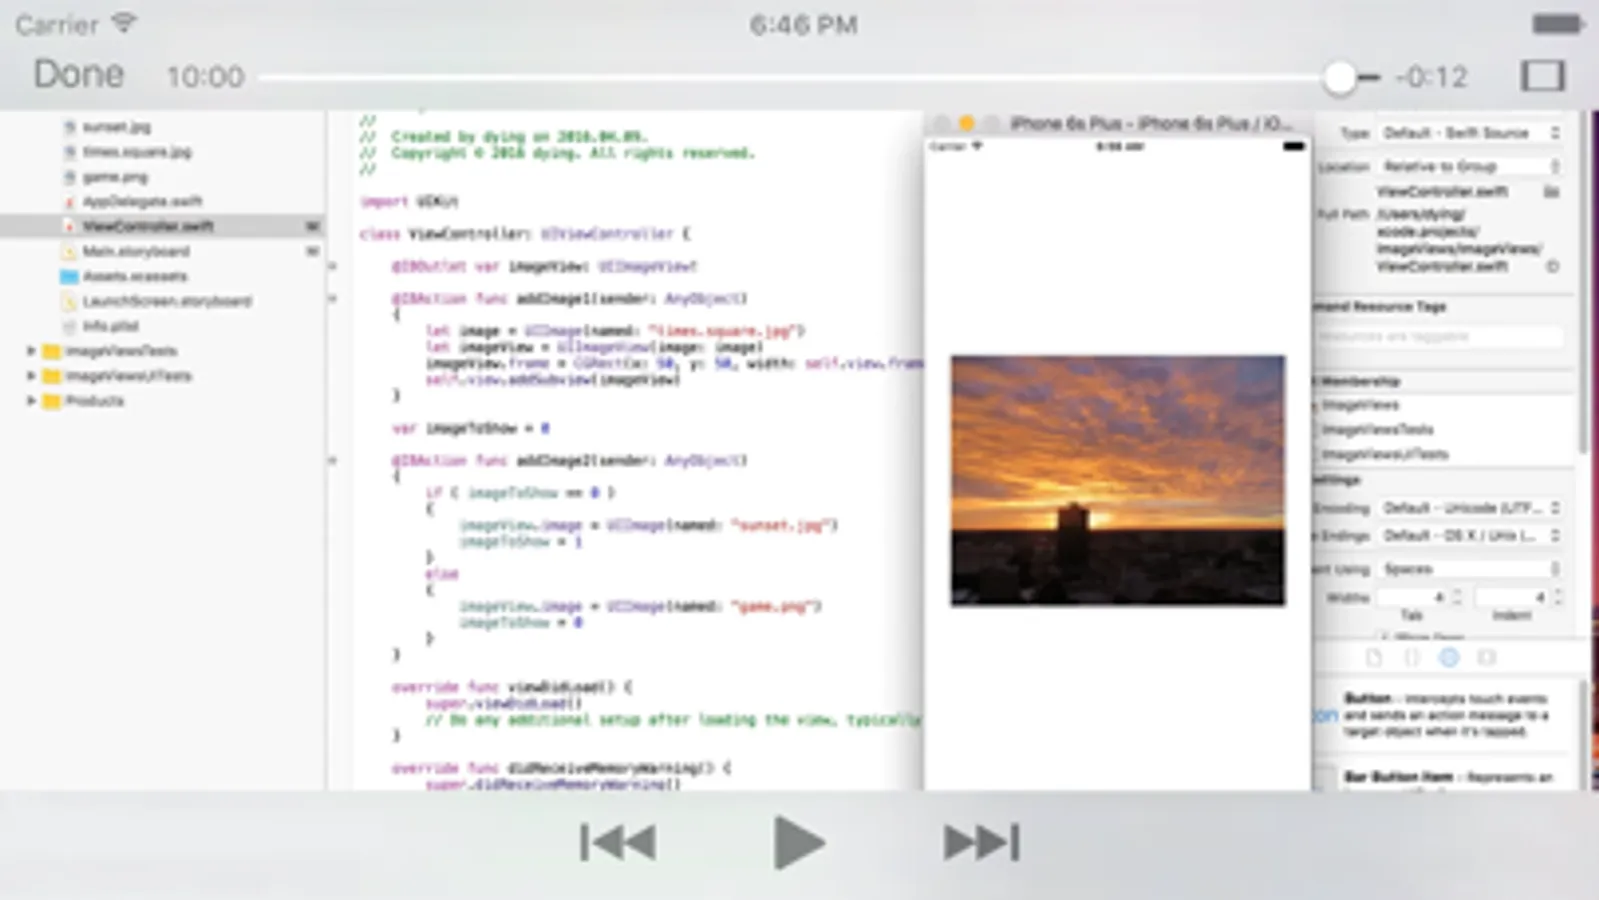Select Info.plist in the navigator
The width and height of the screenshot is (1599, 900).
[110, 326]
